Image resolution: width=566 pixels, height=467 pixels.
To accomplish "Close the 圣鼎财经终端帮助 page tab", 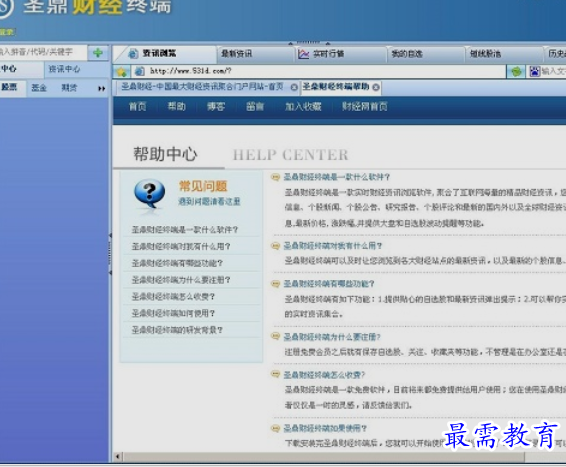I will (x=376, y=87).
